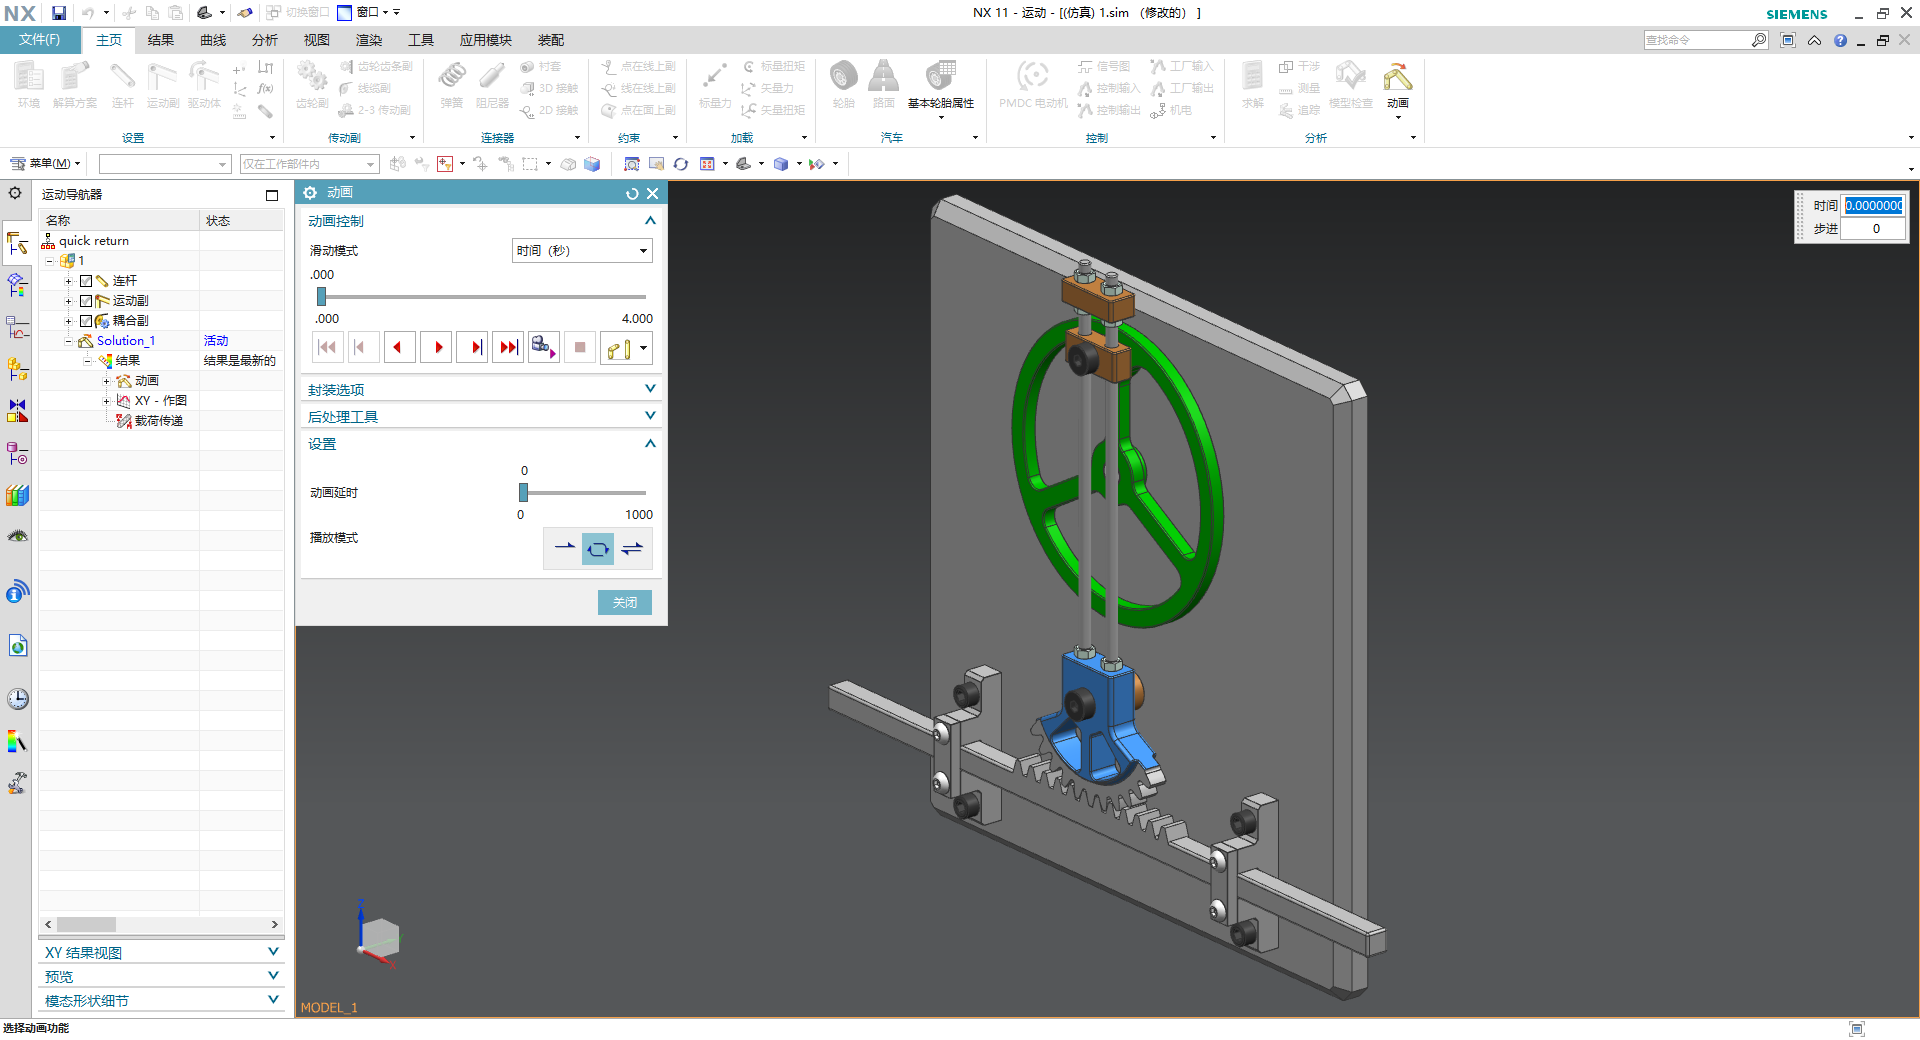Image resolution: width=1920 pixels, height=1040 pixels.
Task: Select the play-once playback mode
Action: pyautogui.click(x=564, y=548)
